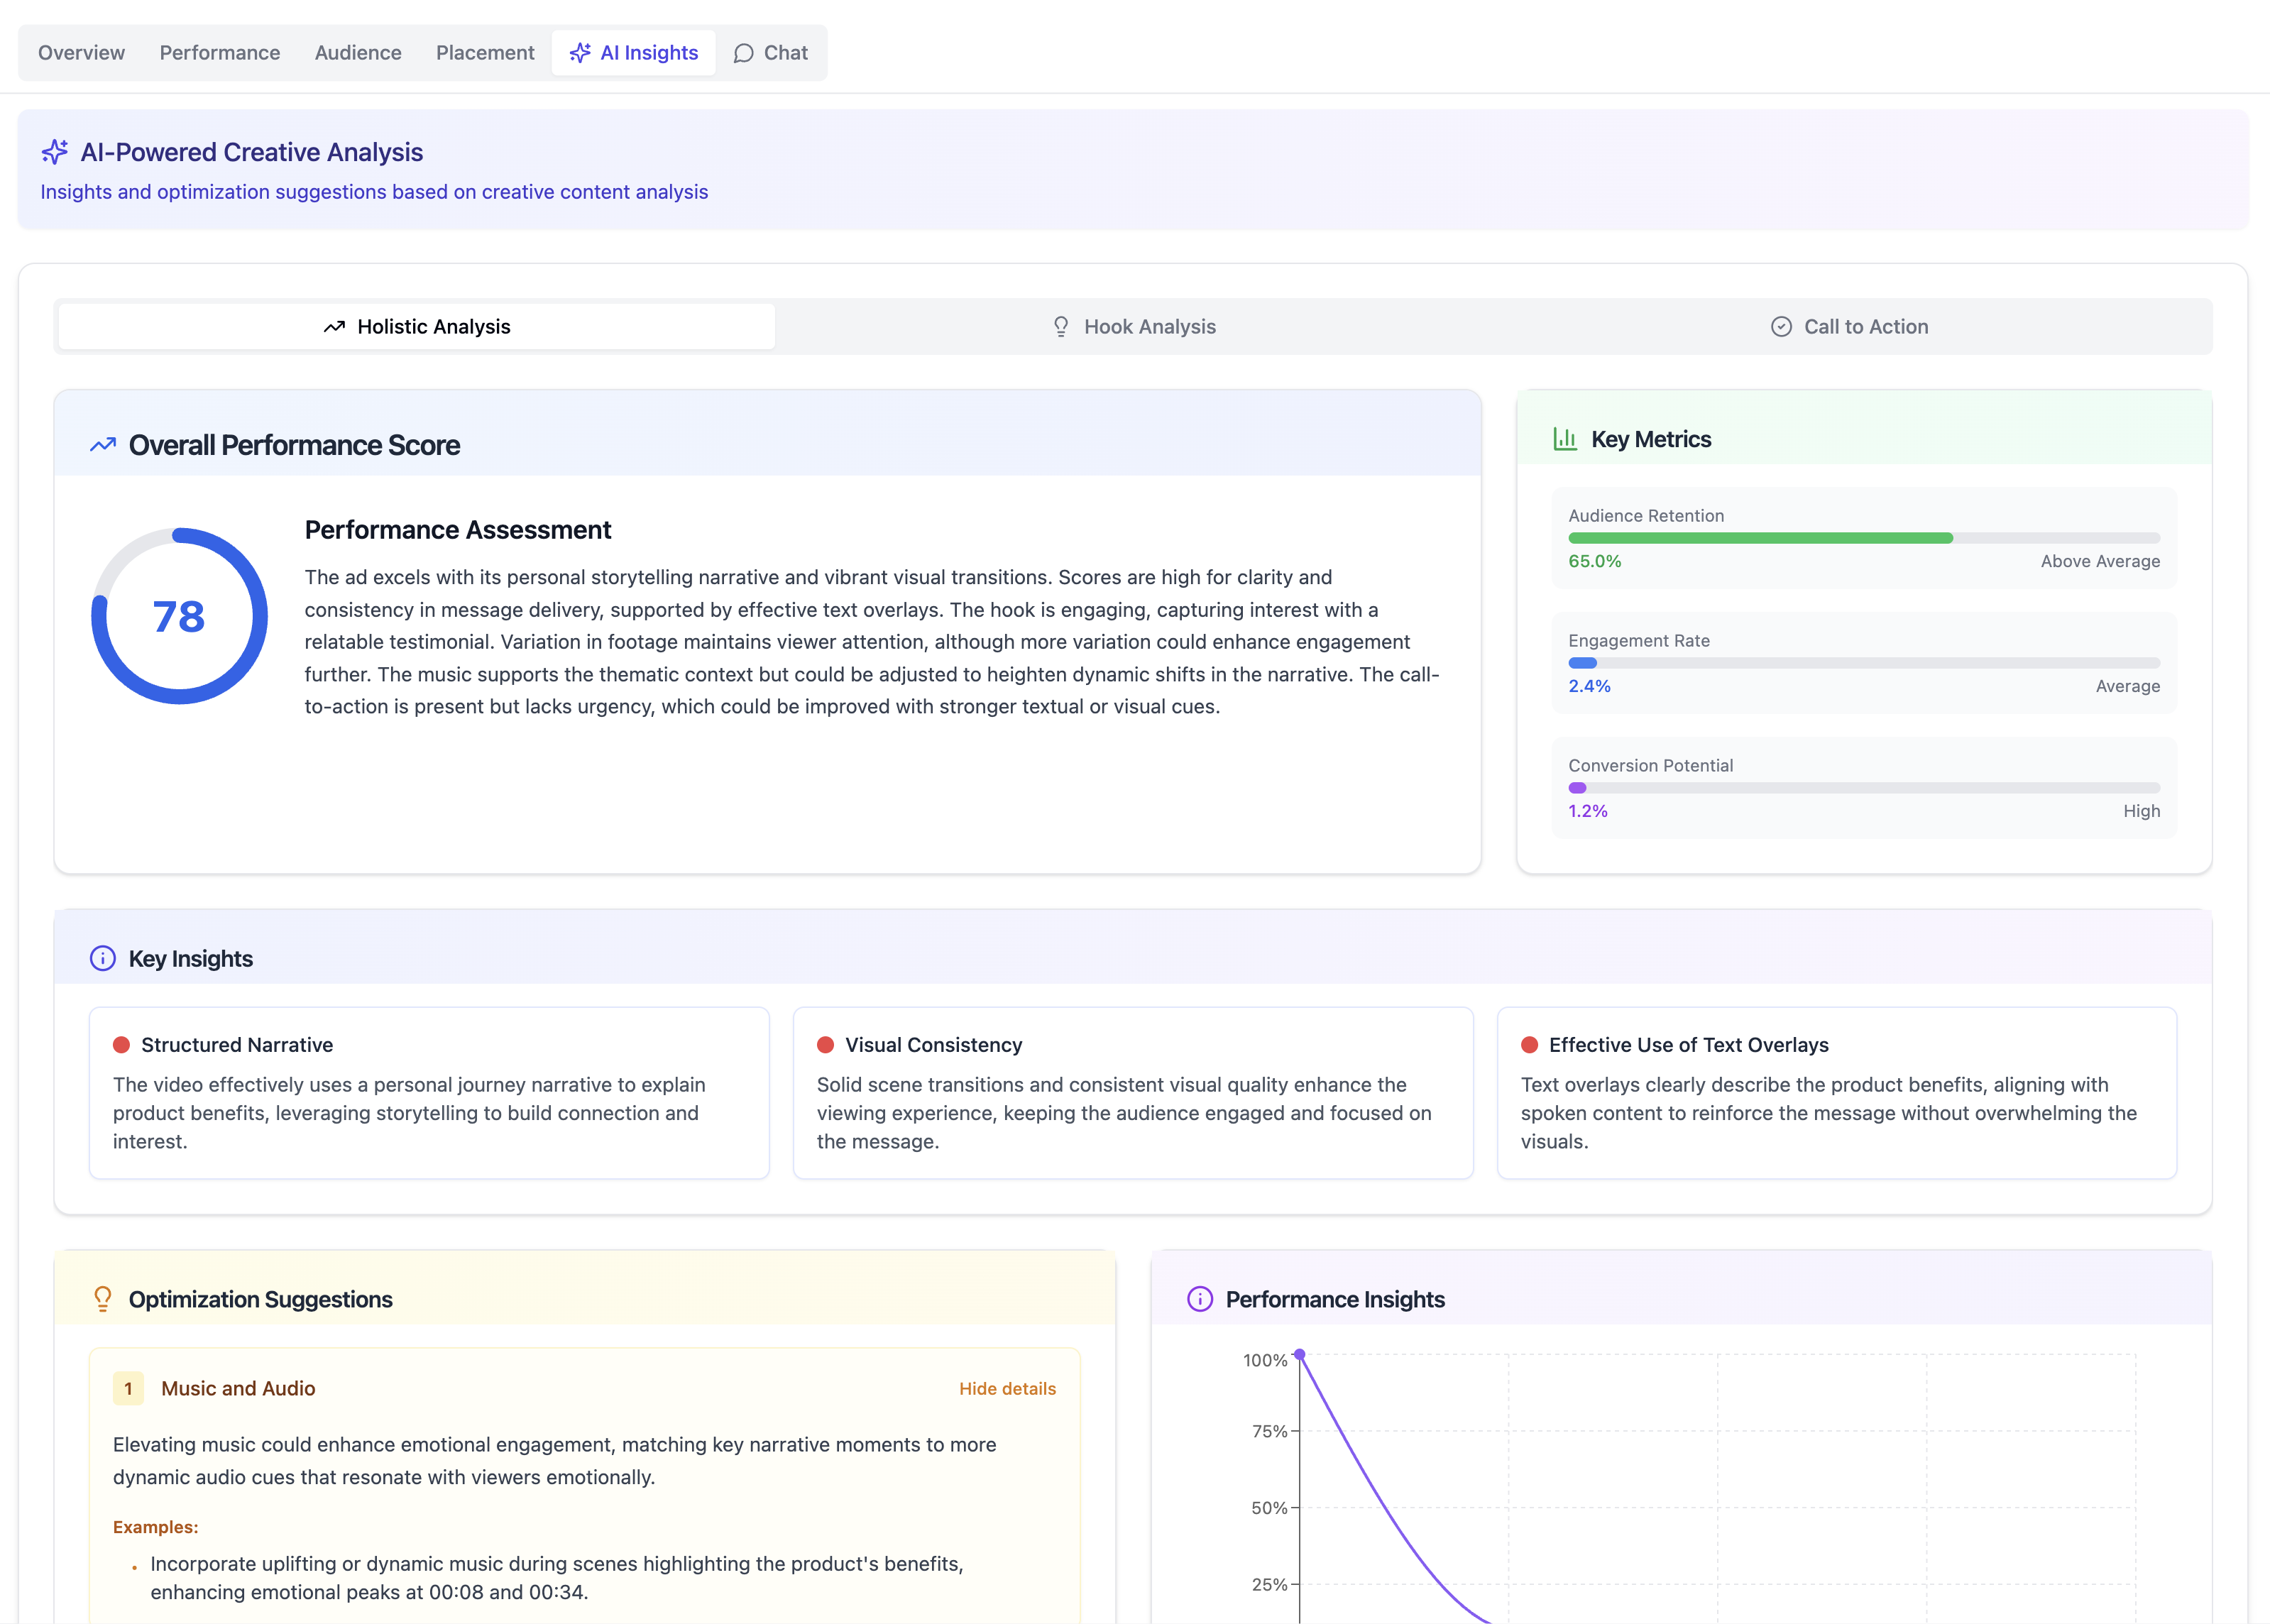2270x1624 pixels.
Task: Open the Call to Action tab
Action: tap(1850, 327)
